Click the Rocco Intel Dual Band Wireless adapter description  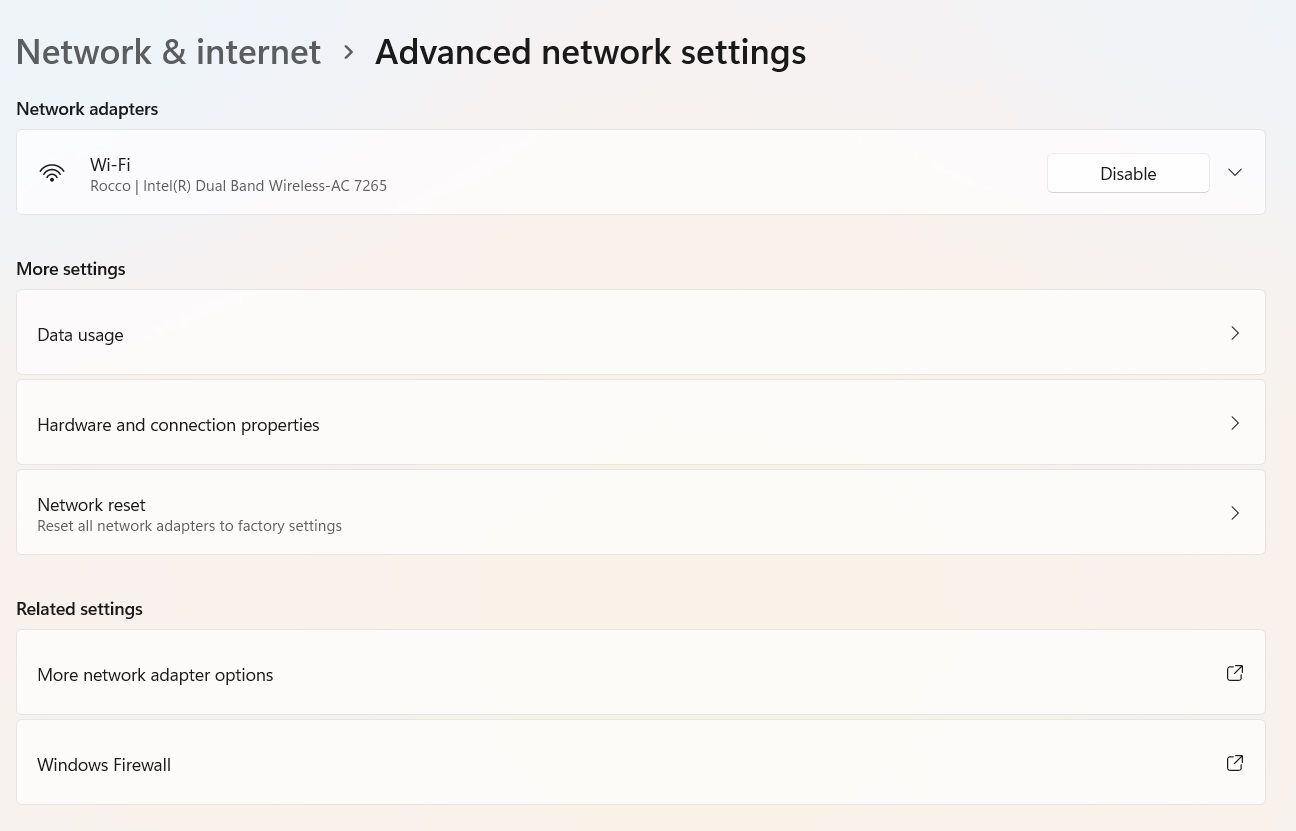pyautogui.click(x=238, y=185)
